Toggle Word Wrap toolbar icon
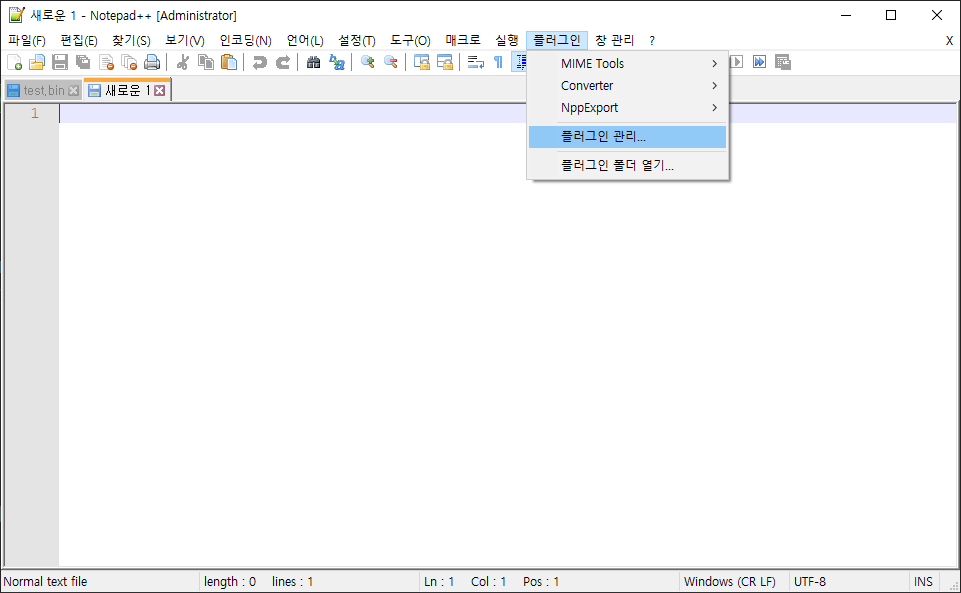This screenshot has width=961, height=593. tap(476, 62)
